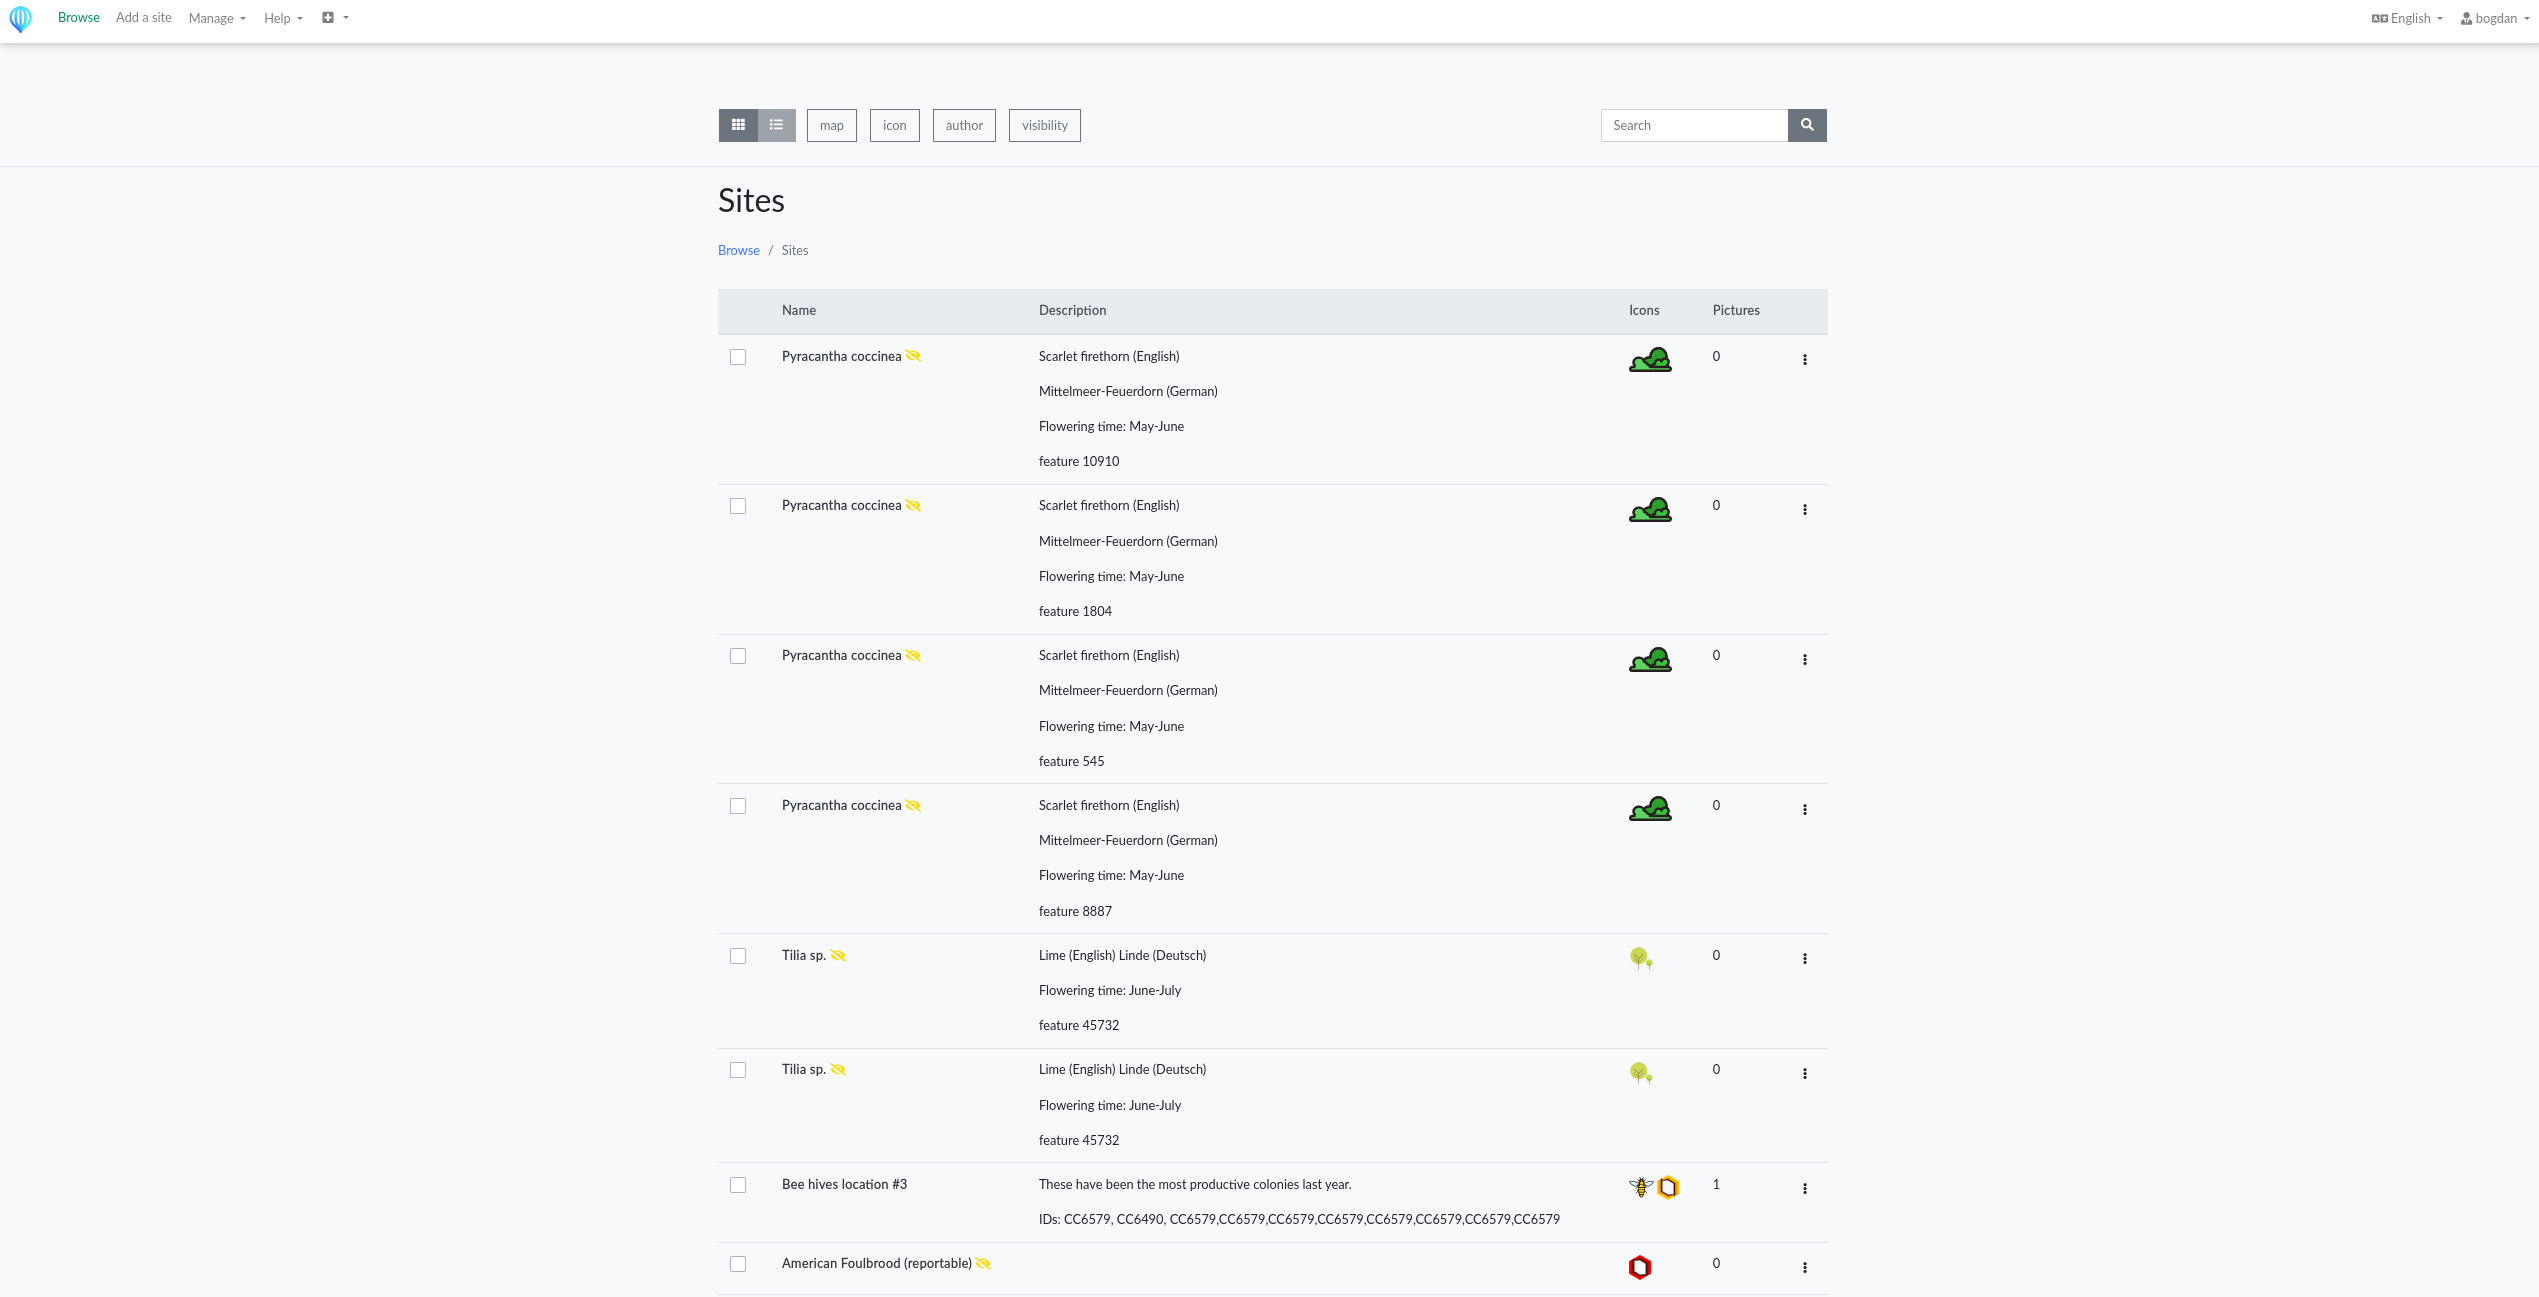Open the bogdan user menu
Viewport: 2539px width, 1297px height.
[2494, 18]
